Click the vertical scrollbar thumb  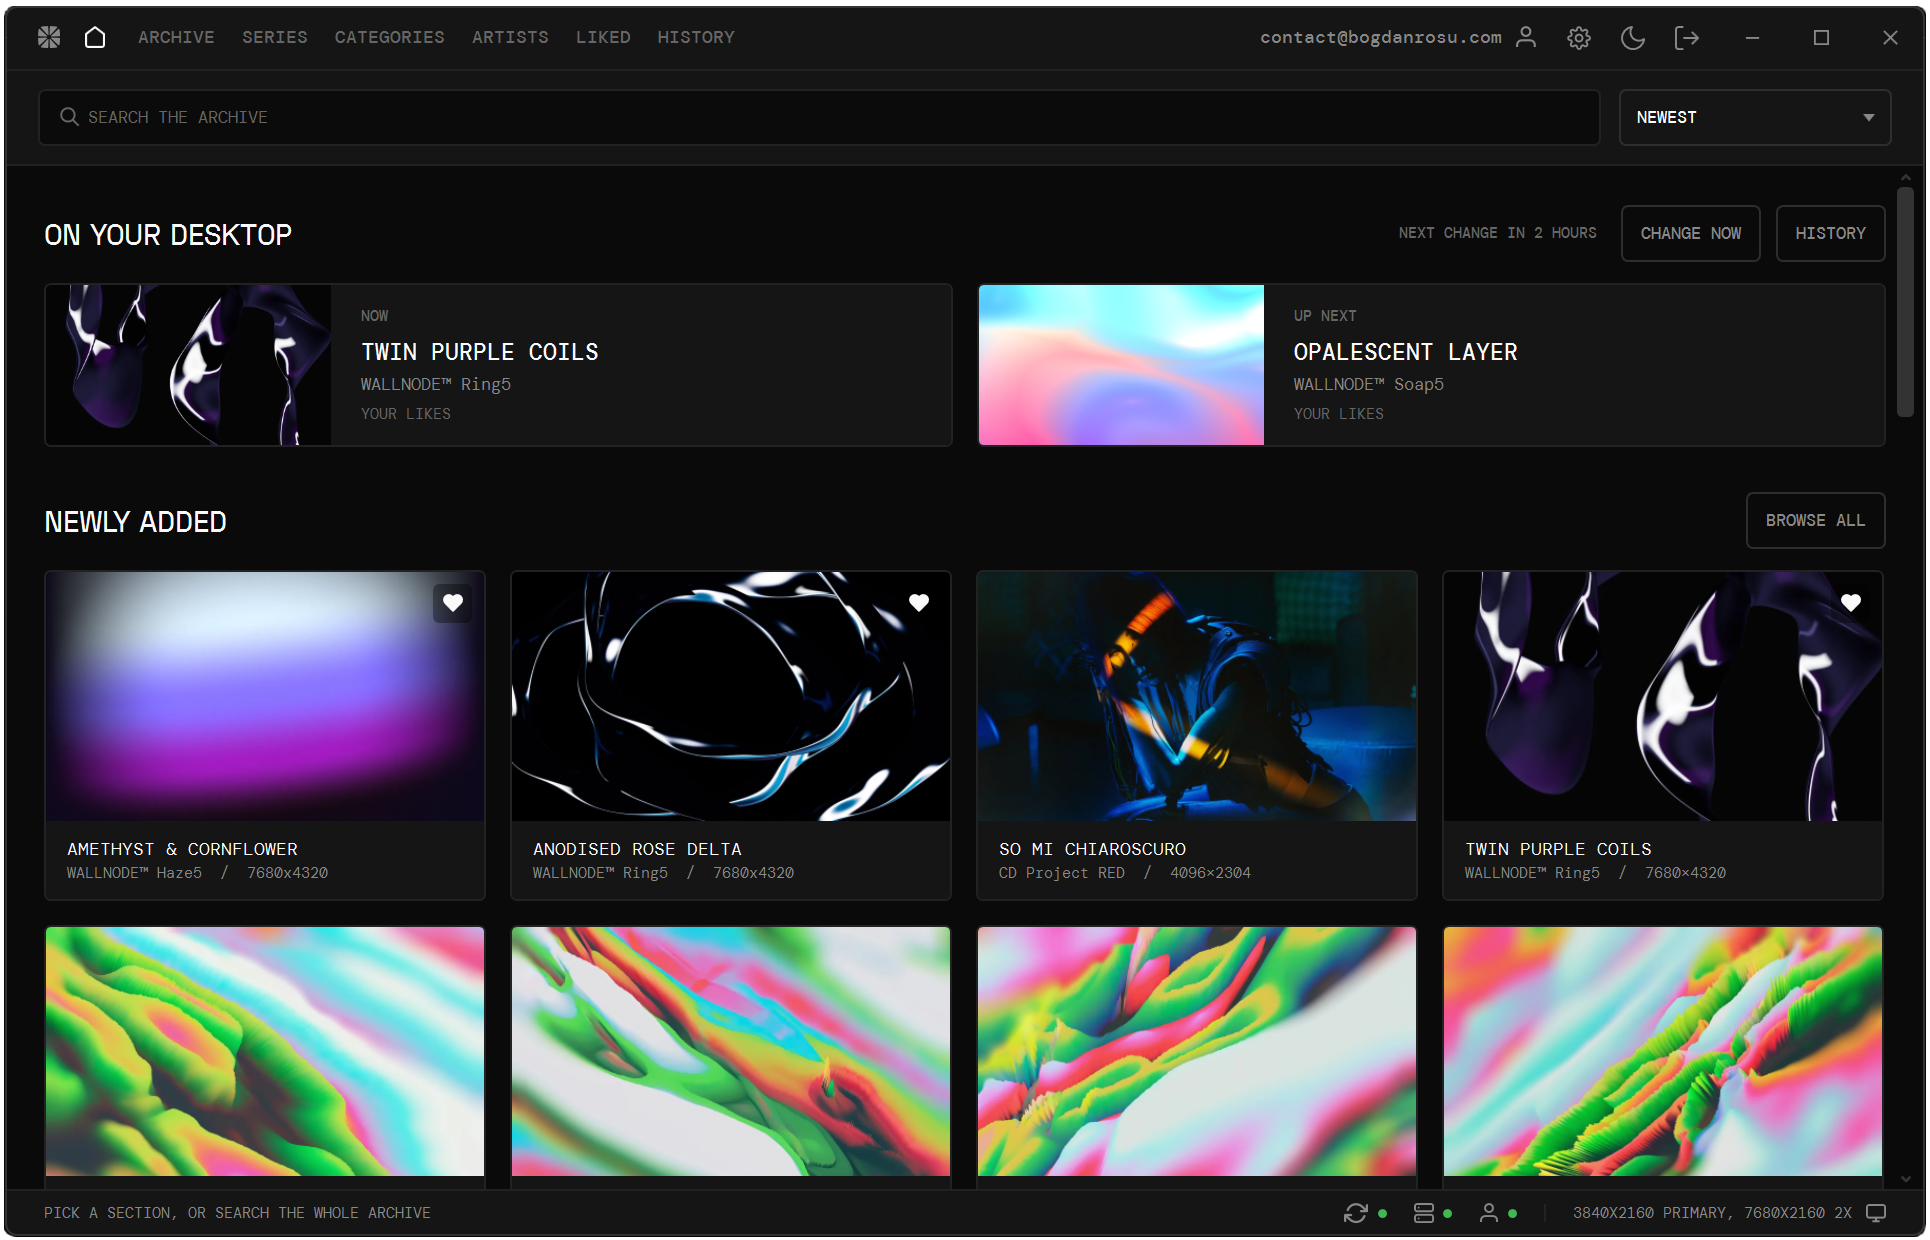pos(1905,302)
